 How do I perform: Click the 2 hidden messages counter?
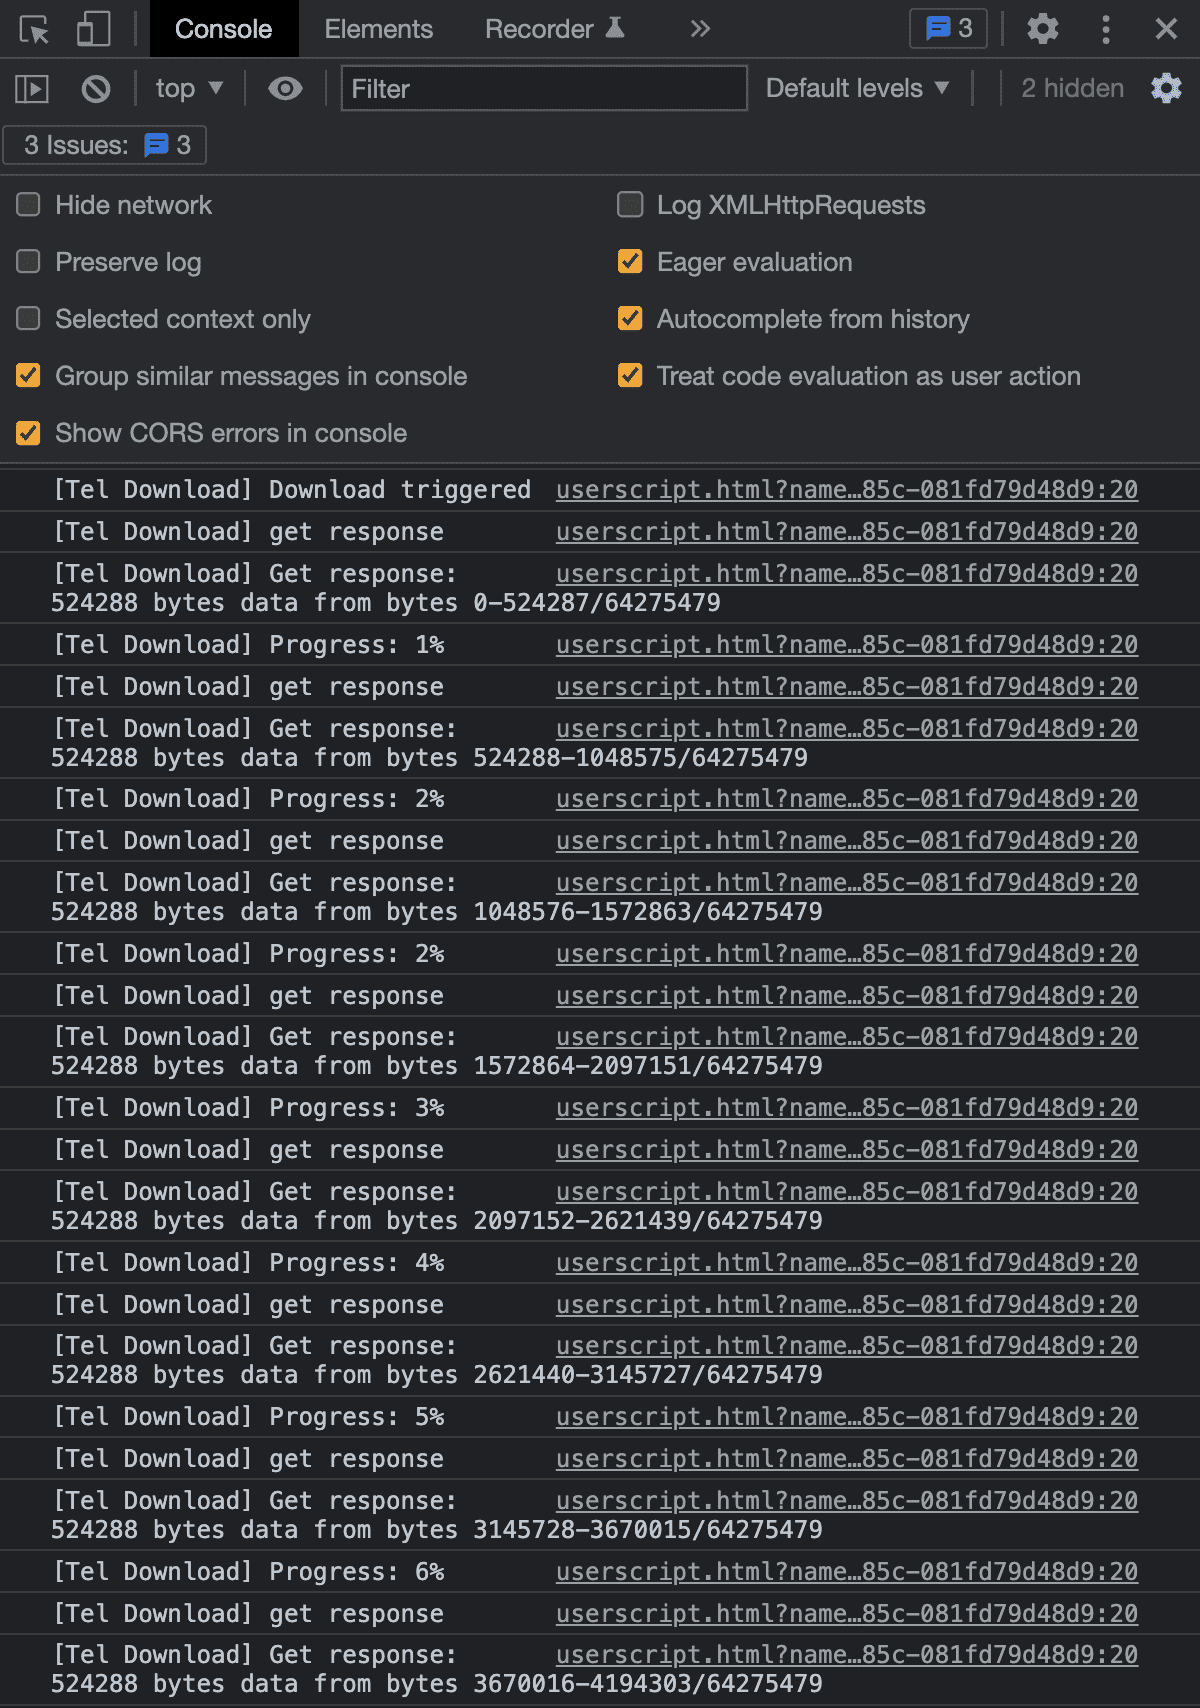[1071, 88]
